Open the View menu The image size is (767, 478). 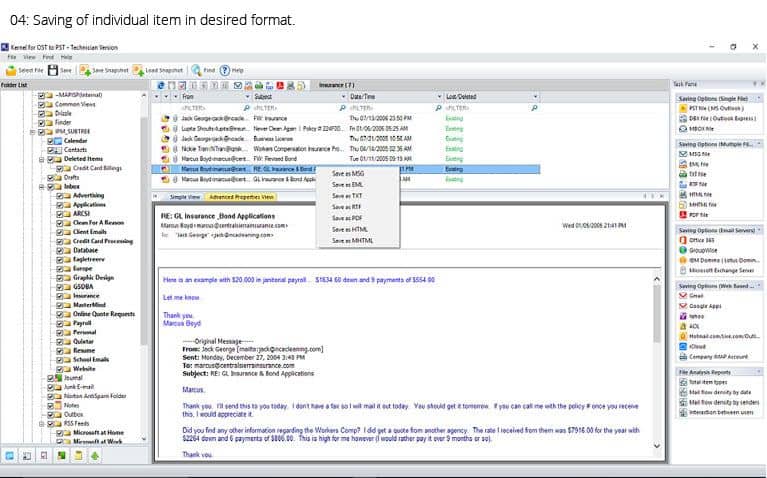(29, 57)
